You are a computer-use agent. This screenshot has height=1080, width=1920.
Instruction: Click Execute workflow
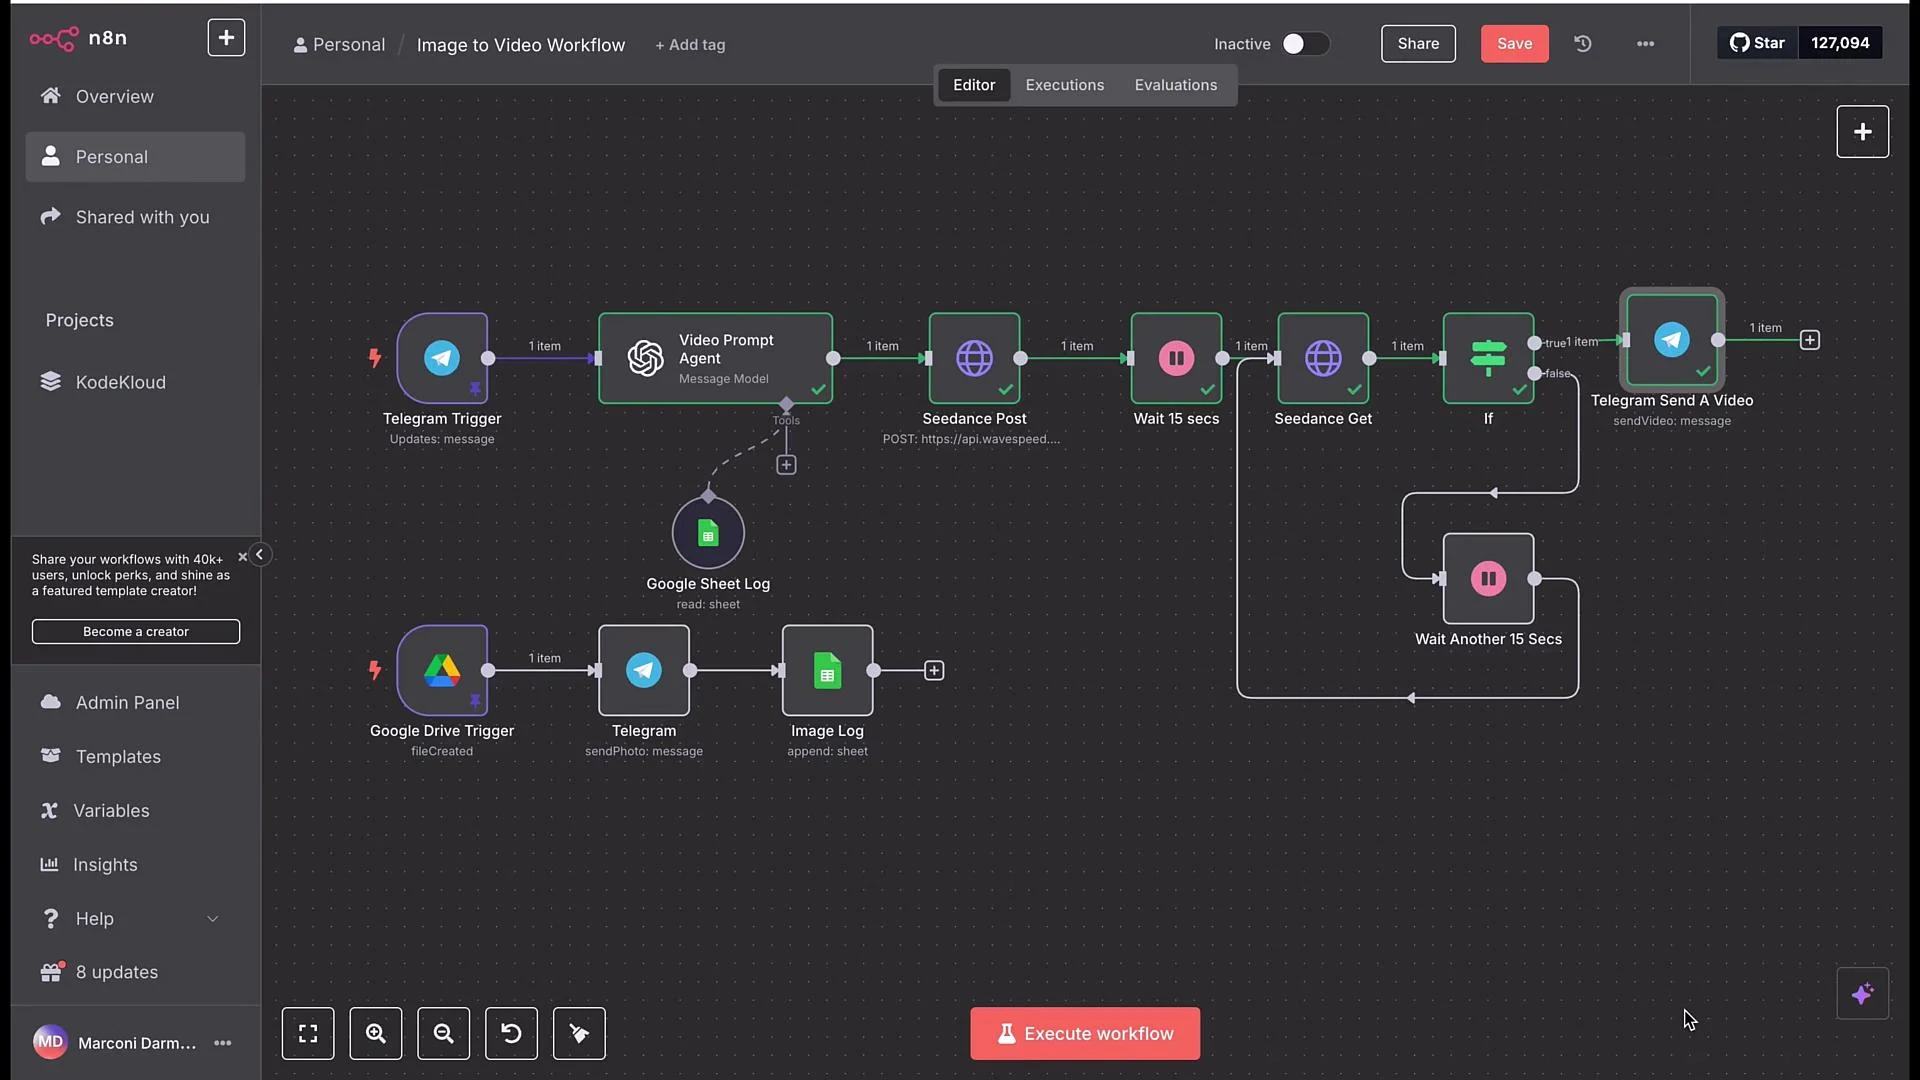tap(1085, 1033)
